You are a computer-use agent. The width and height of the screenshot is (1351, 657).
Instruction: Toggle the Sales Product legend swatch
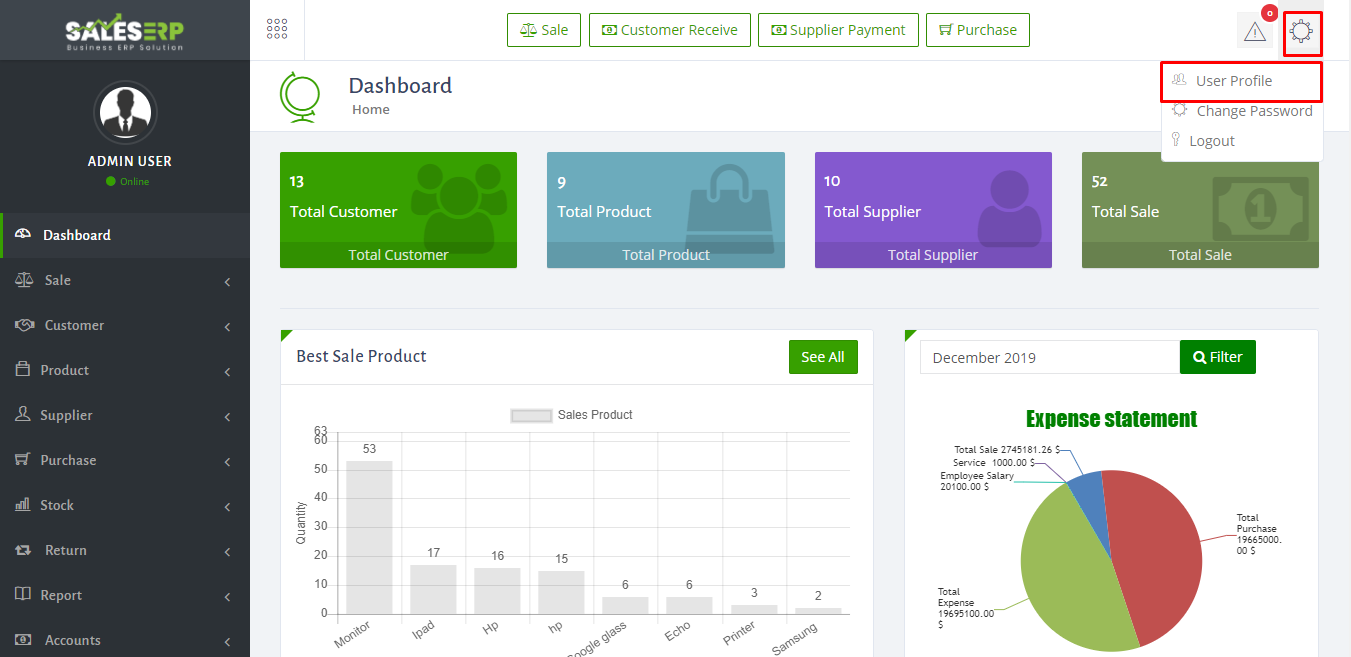[x=531, y=415]
